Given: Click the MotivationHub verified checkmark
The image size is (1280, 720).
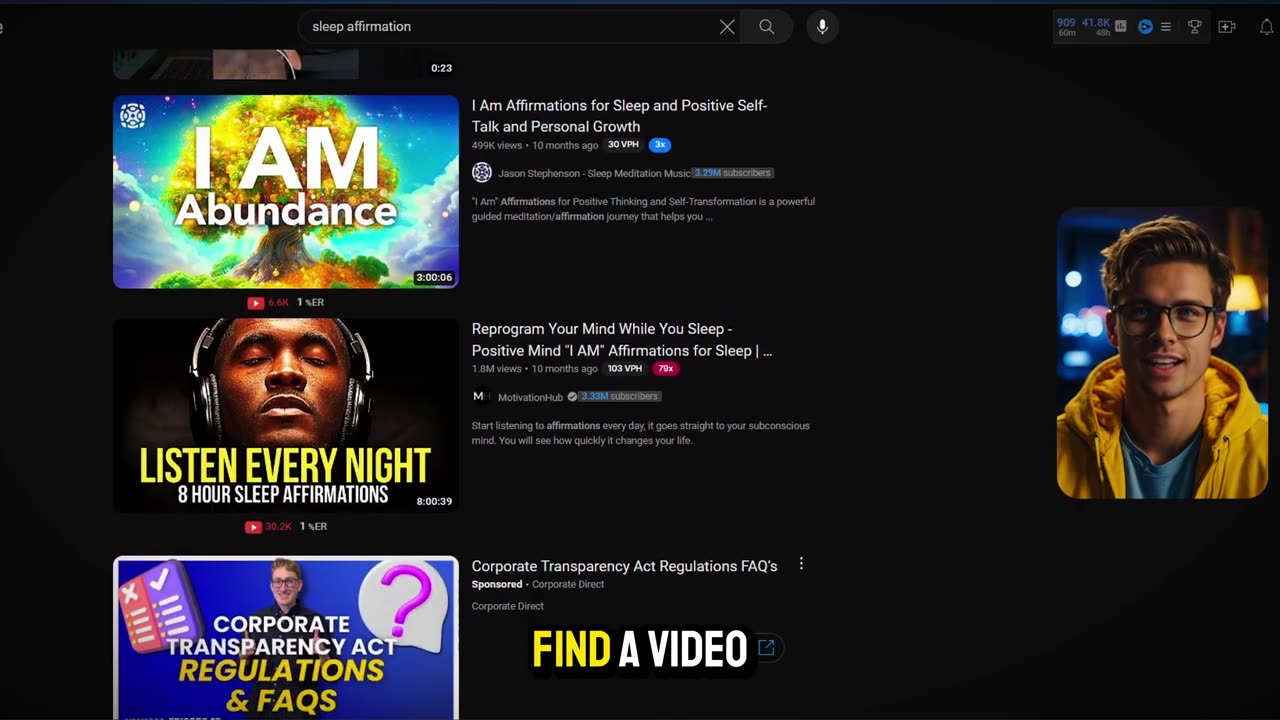Looking at the screenshot, I should pos(572,397).
